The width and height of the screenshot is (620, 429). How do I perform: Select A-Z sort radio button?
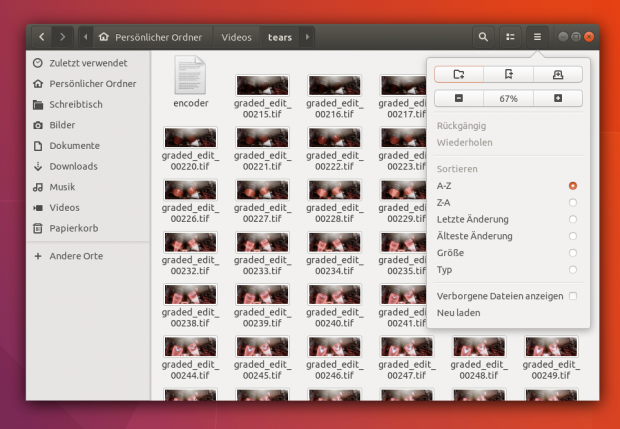point(573,186)
